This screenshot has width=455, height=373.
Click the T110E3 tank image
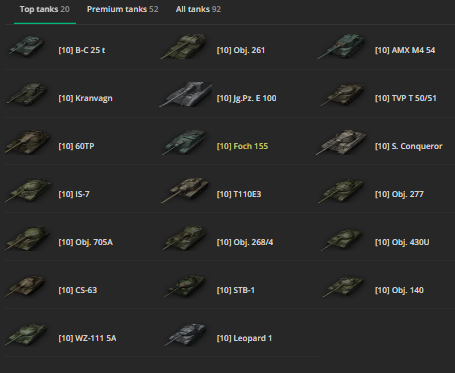pos(185,191)
